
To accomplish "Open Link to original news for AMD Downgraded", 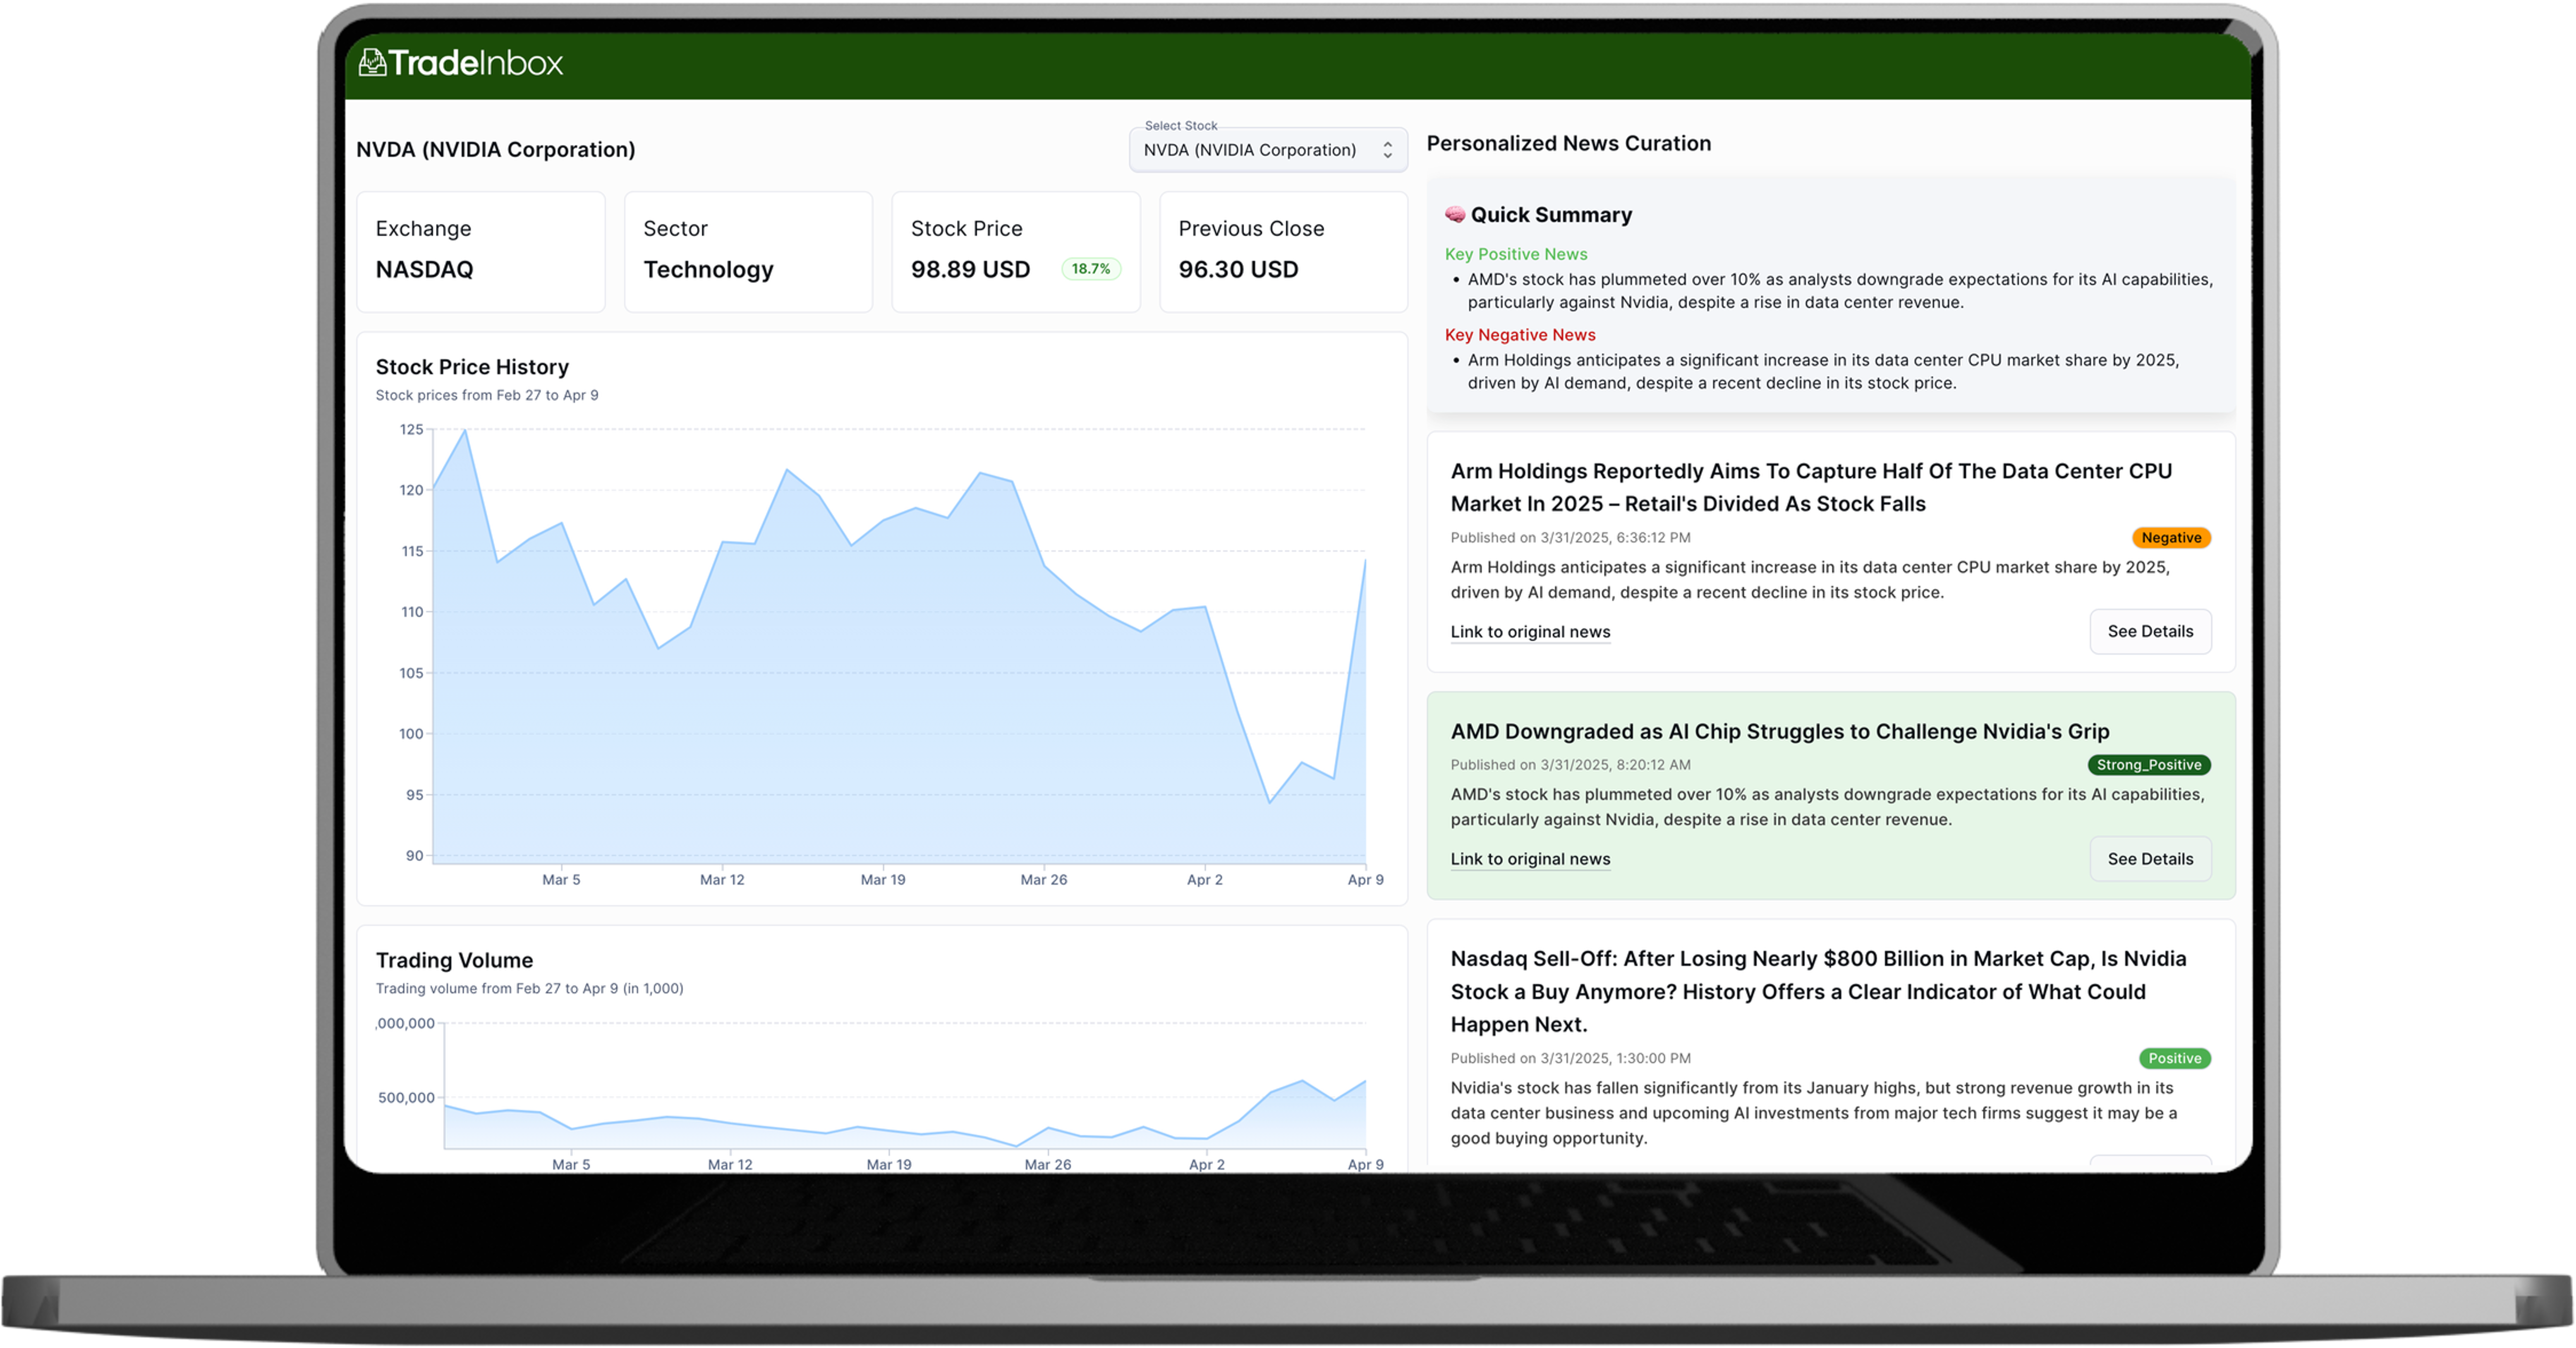I will [x=1530, y=859].
